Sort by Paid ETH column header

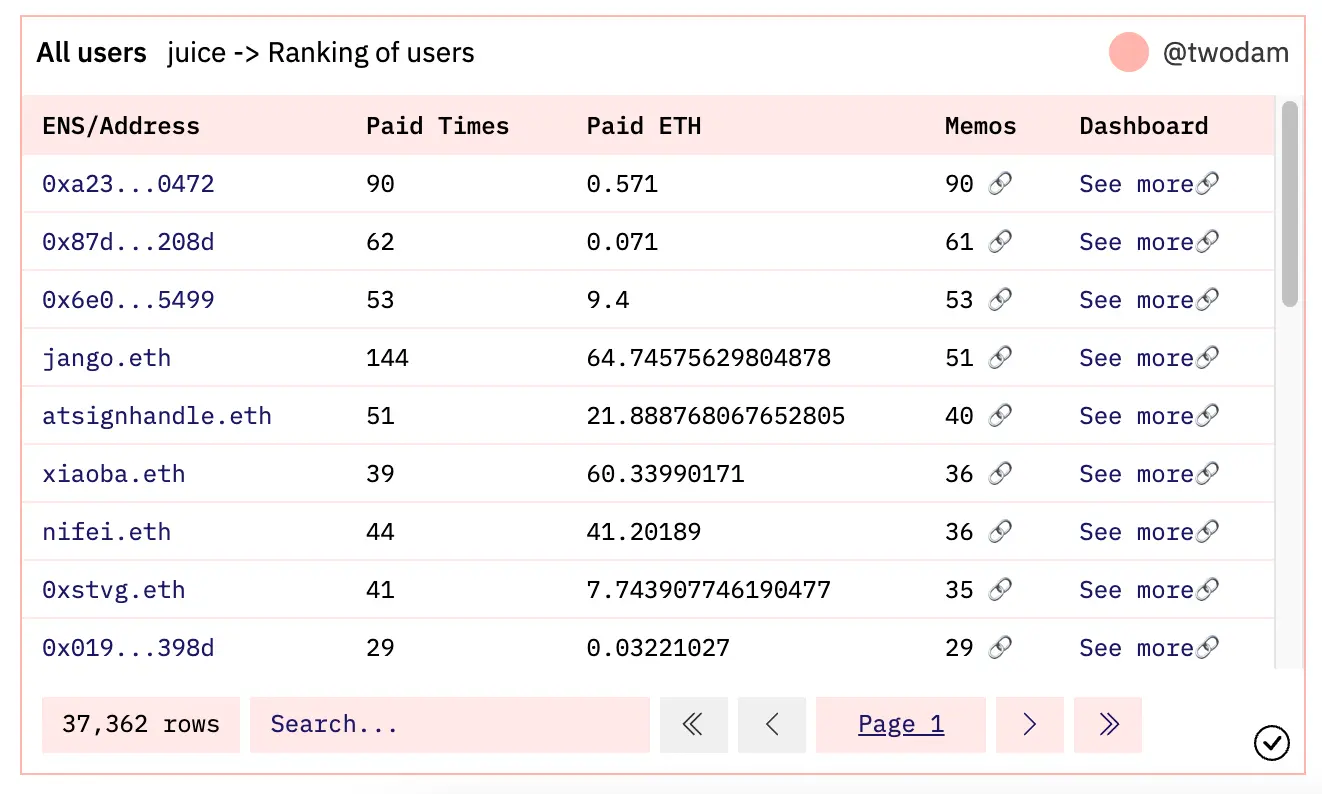[x=643, y=126]
